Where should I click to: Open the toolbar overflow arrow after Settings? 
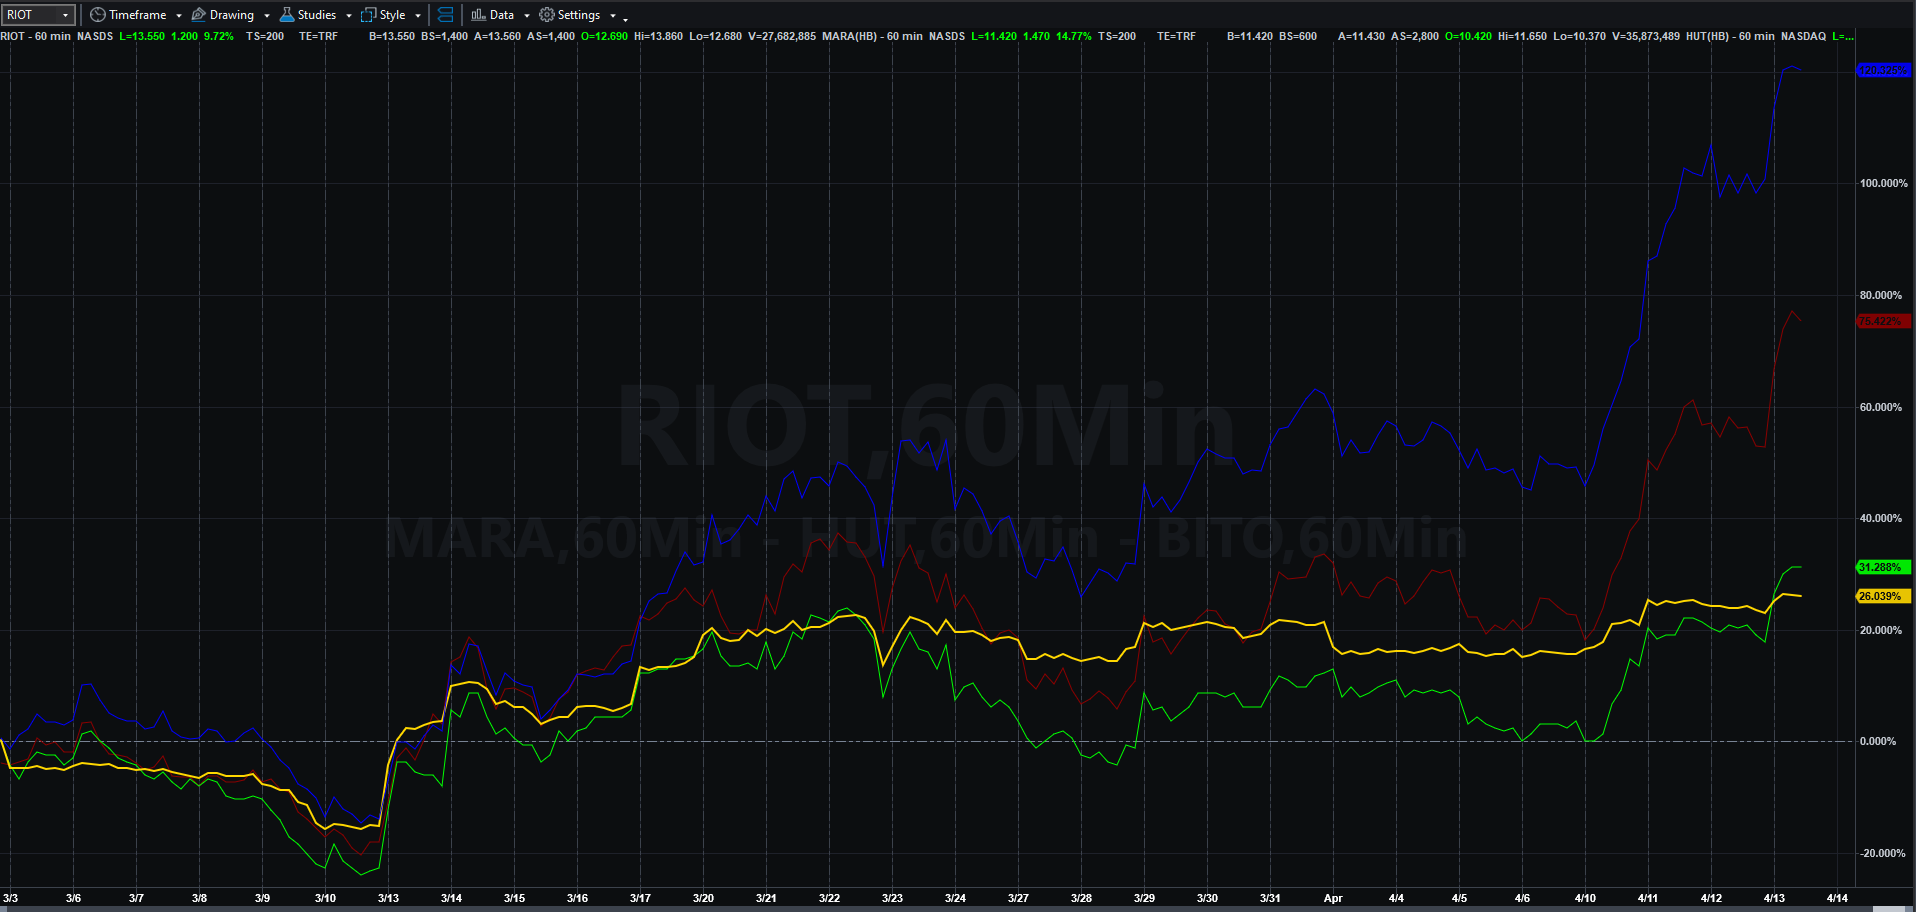click(x=626, y=18)
